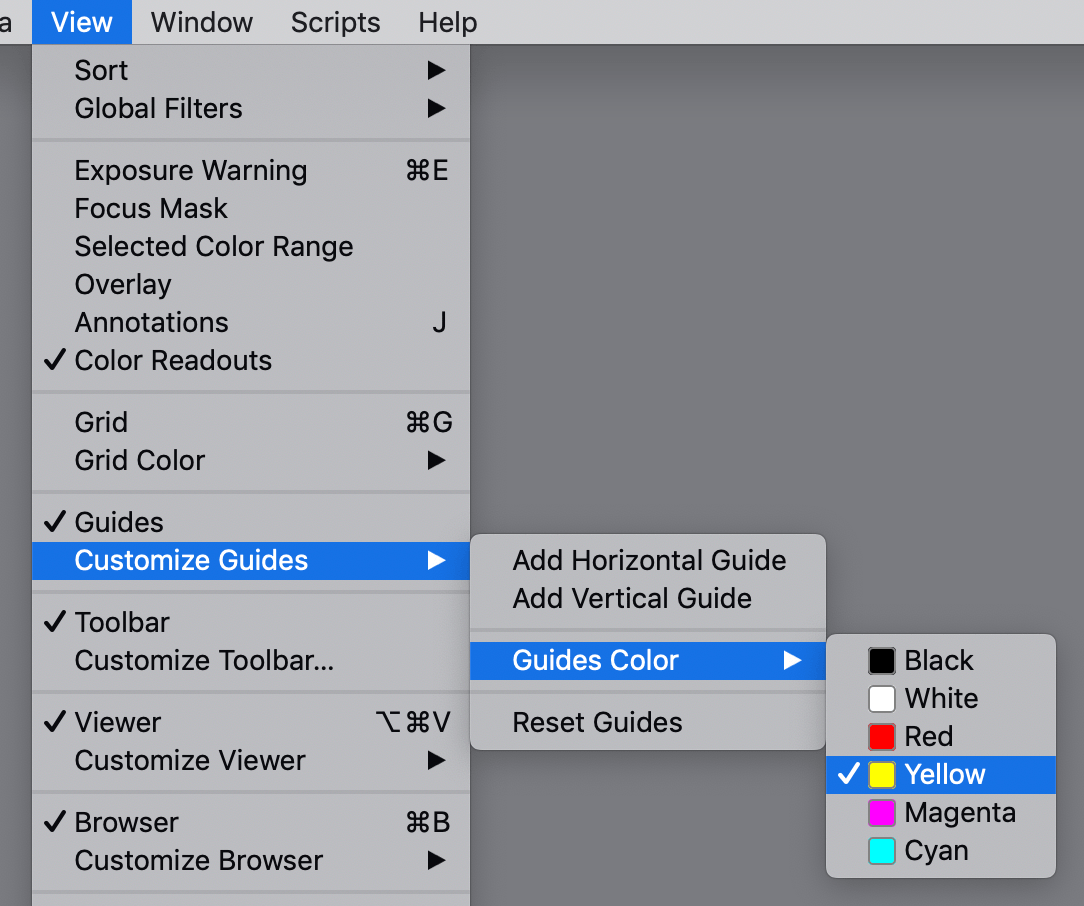Uncheck Color Readouts
The width and height of the screenshot is (1084, 906).
click(x=251, y=361)
